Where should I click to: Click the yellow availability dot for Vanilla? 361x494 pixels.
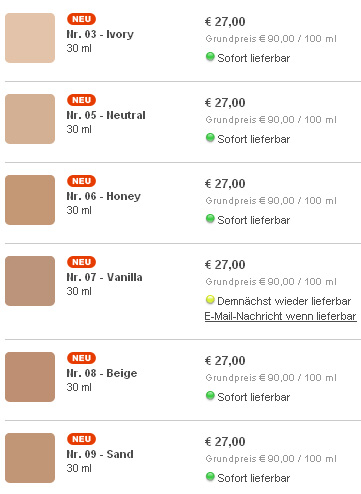coord(210,300)
